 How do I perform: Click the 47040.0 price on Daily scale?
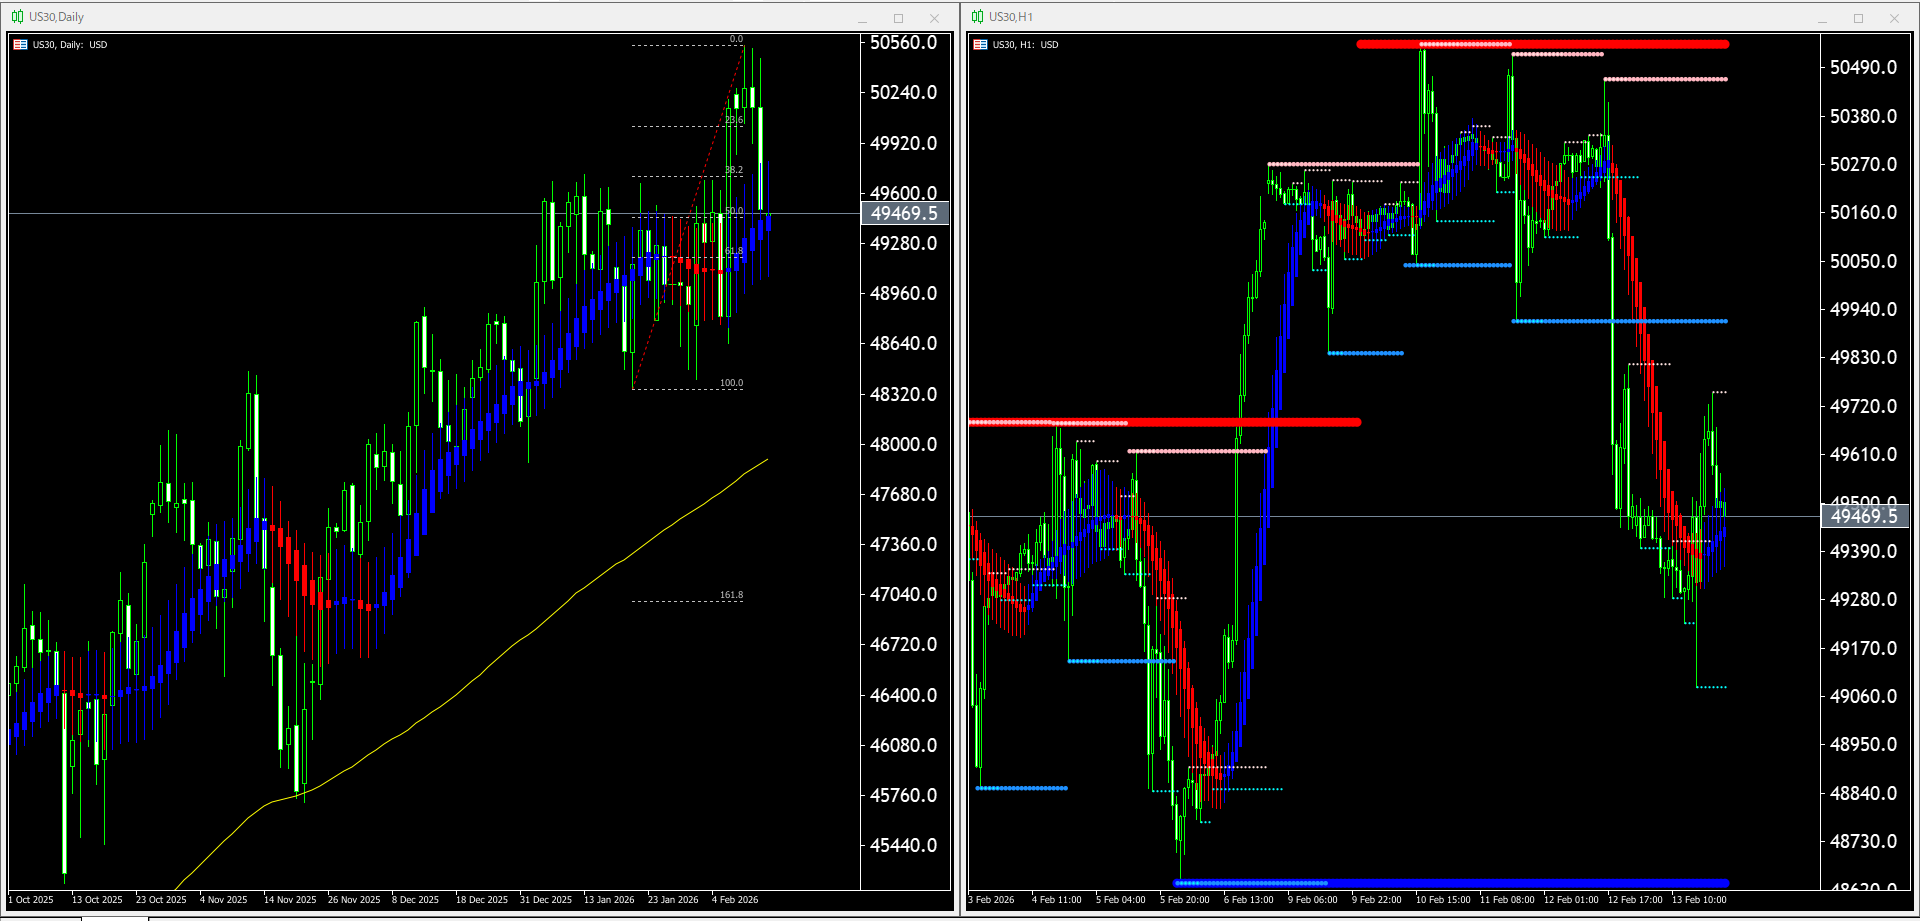904,594
